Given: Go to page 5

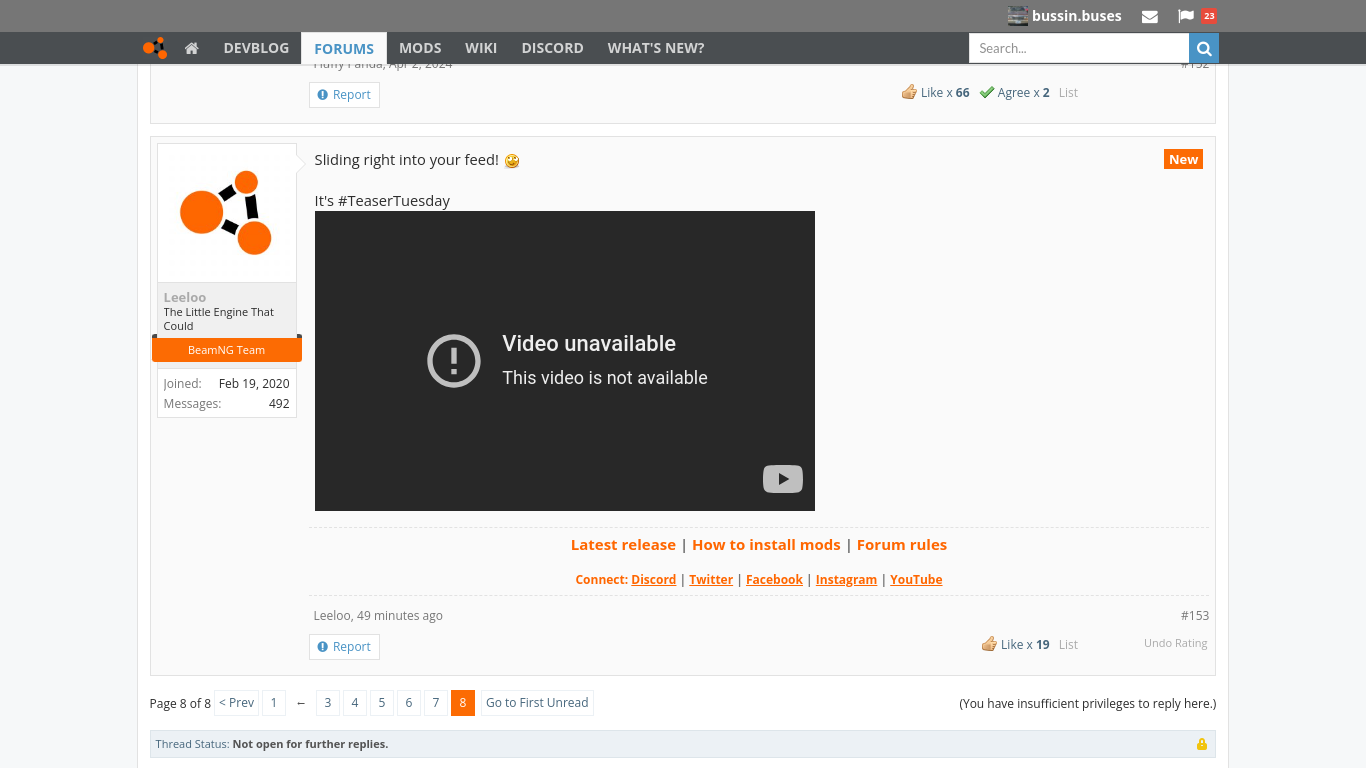Looking at the screenshot, I should [382, 703].
